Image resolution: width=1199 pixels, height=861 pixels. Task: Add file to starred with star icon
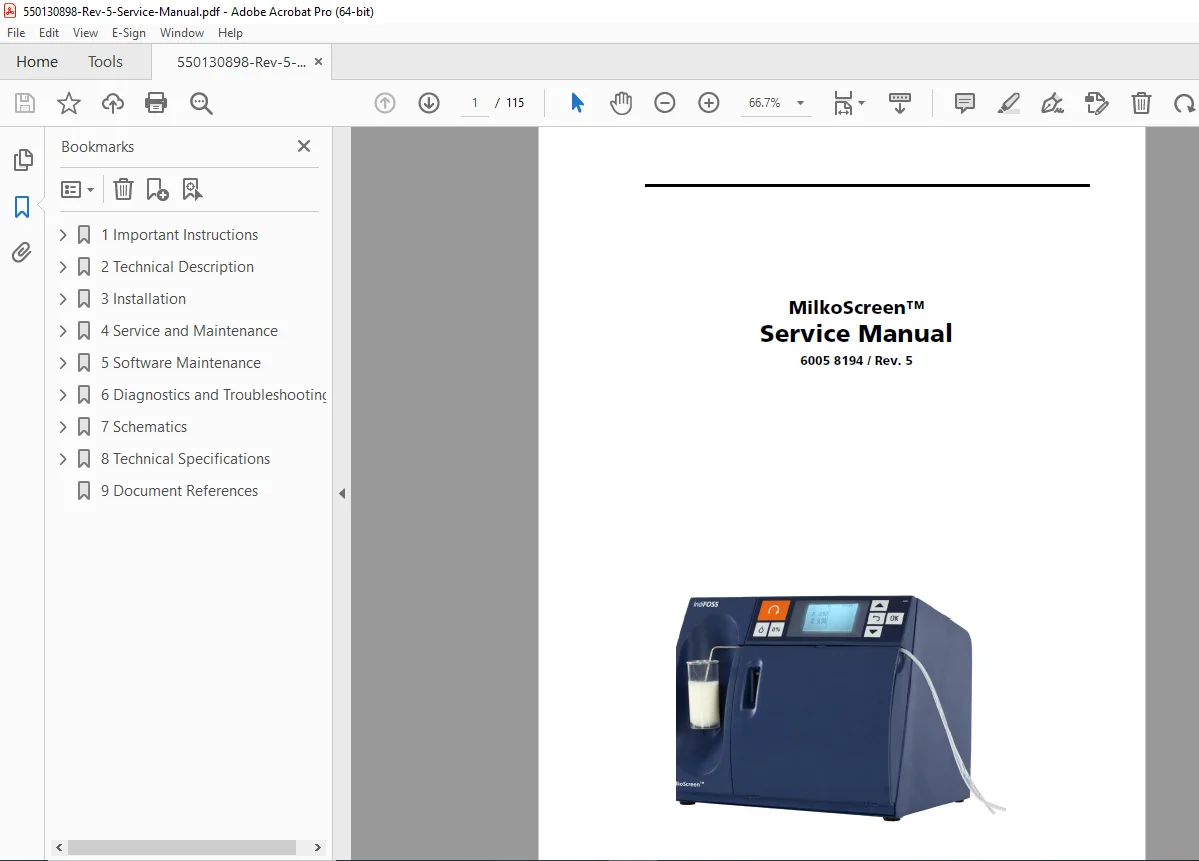pyautogui.click(x=69, y=102)
